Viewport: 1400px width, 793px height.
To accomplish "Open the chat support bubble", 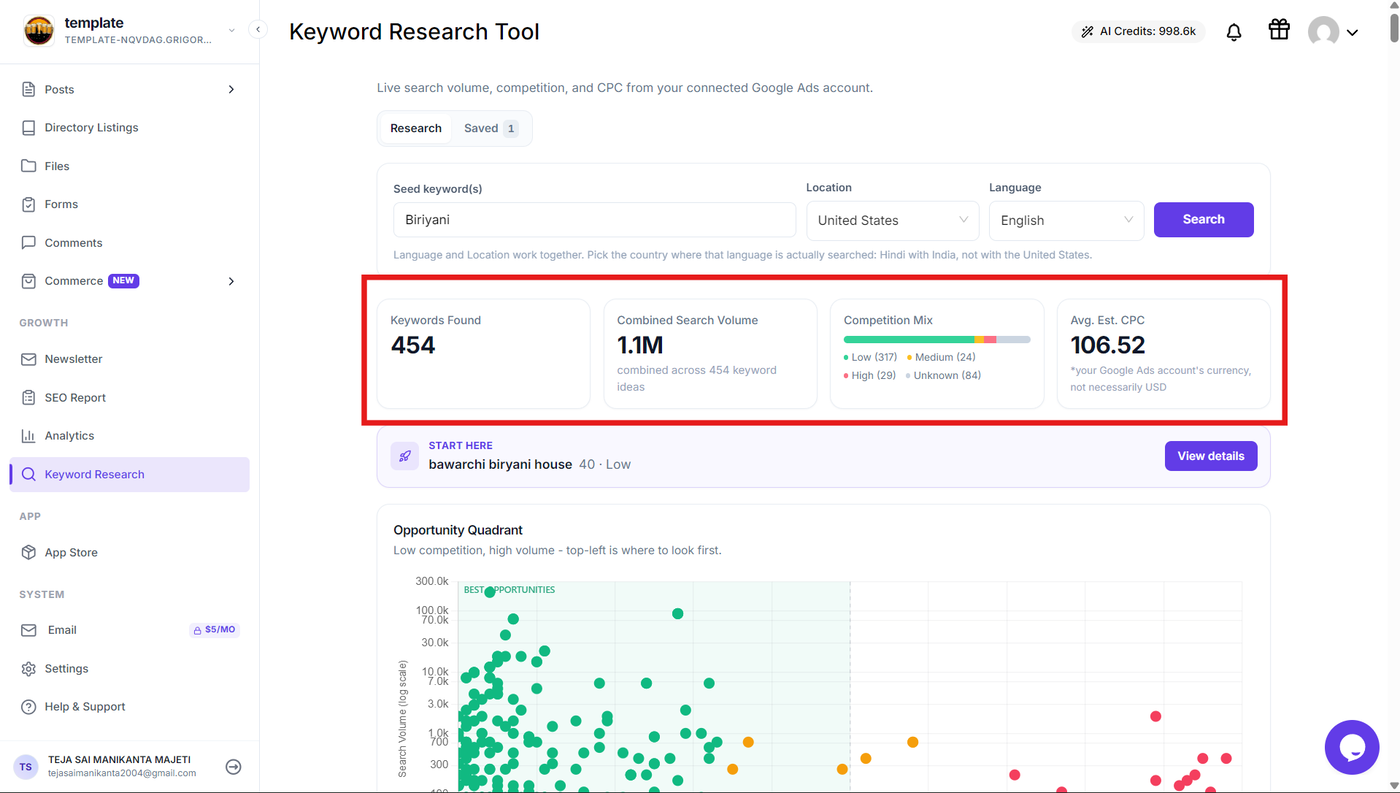I will [x=1352, y=747].
